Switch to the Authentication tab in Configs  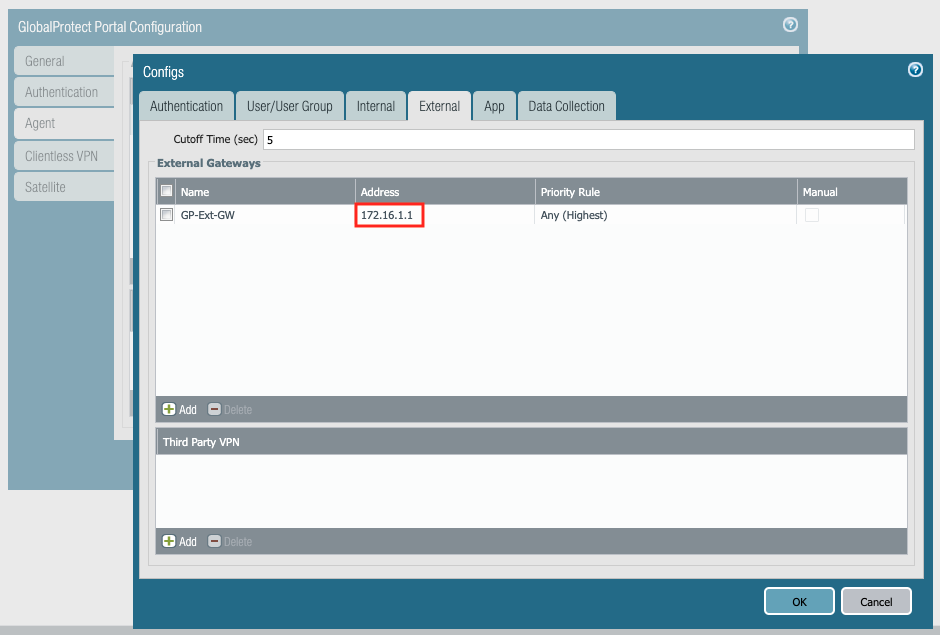pyautogui.click(x=186, y=106)
